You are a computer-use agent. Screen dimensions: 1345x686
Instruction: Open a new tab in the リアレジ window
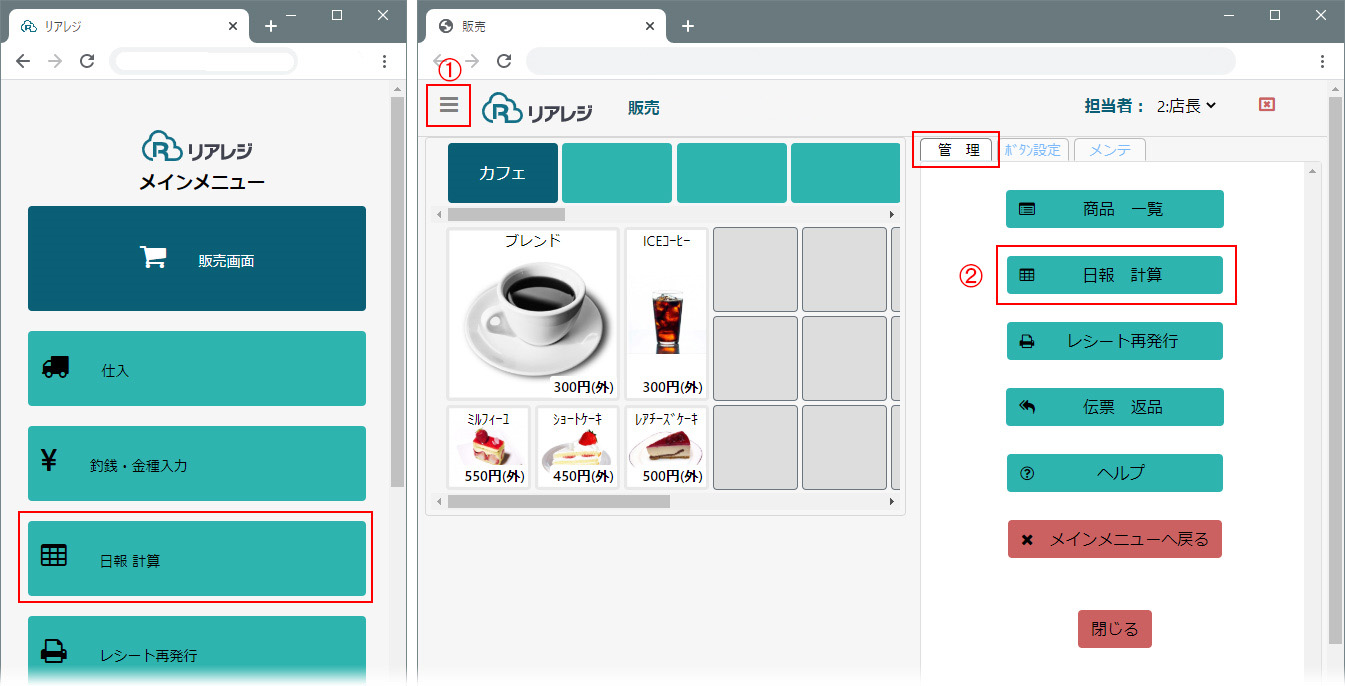(x=270, y=26)
